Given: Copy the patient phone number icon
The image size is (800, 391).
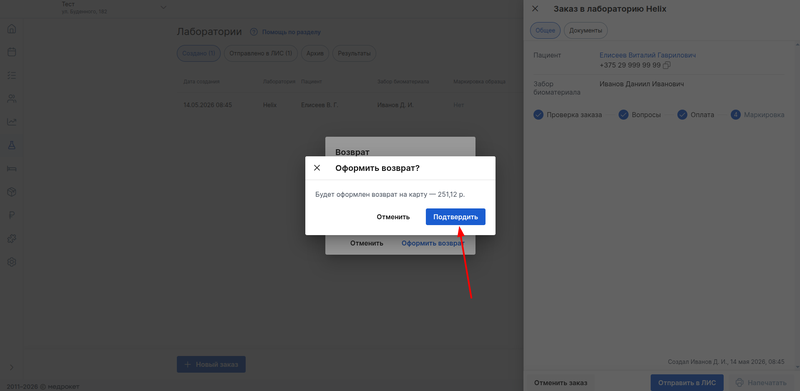Looking at the screenshot, I should tap(666, 65).
